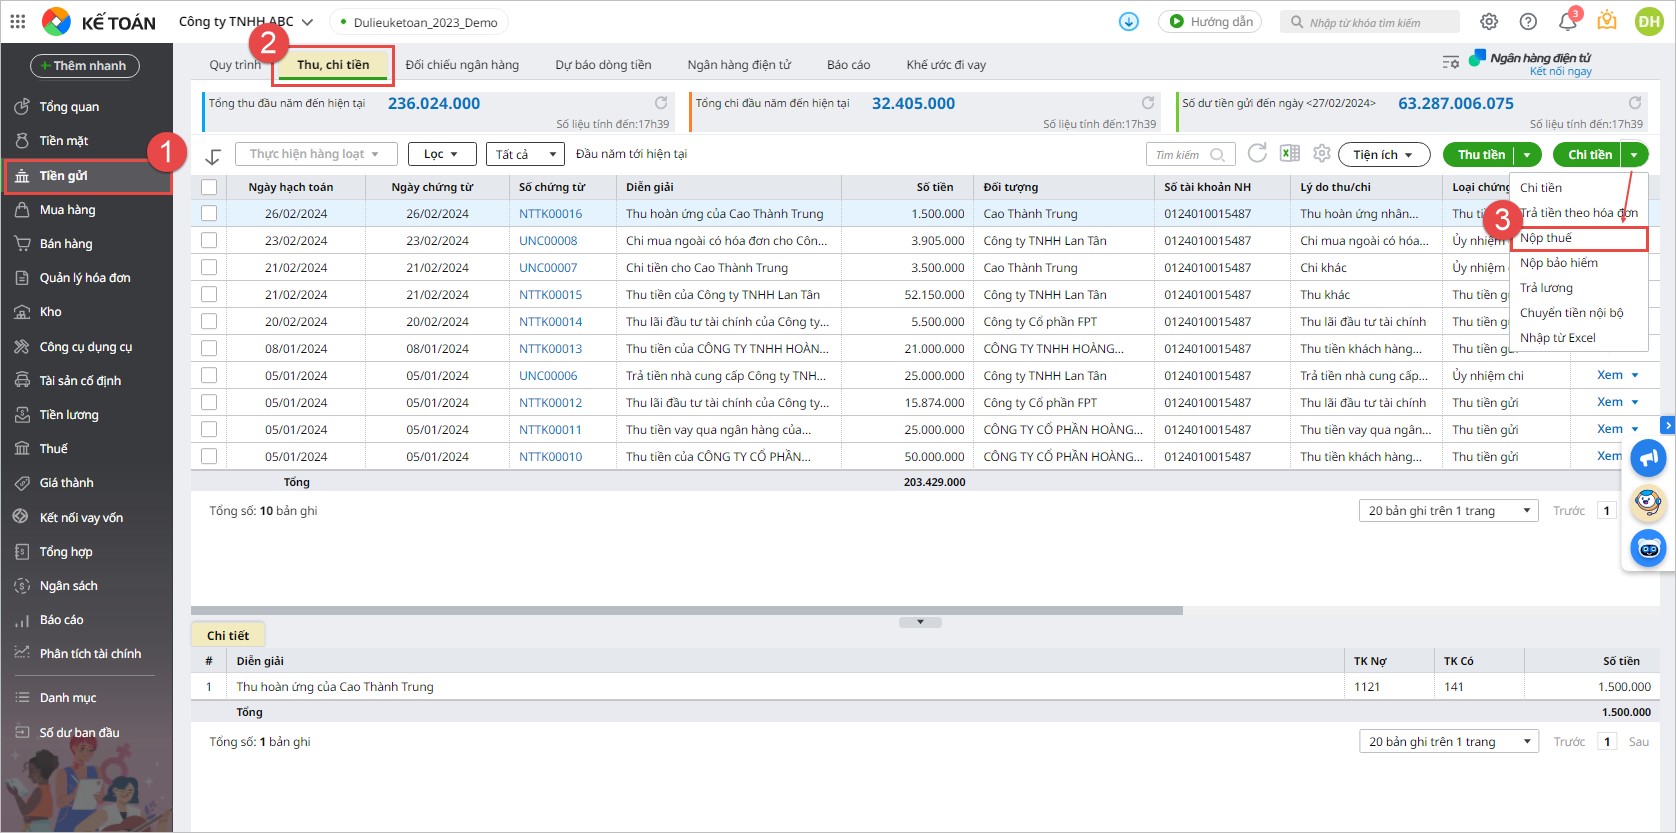Open the Tất cả combo box
1676x833 pixels.
[x=525, y=154]
